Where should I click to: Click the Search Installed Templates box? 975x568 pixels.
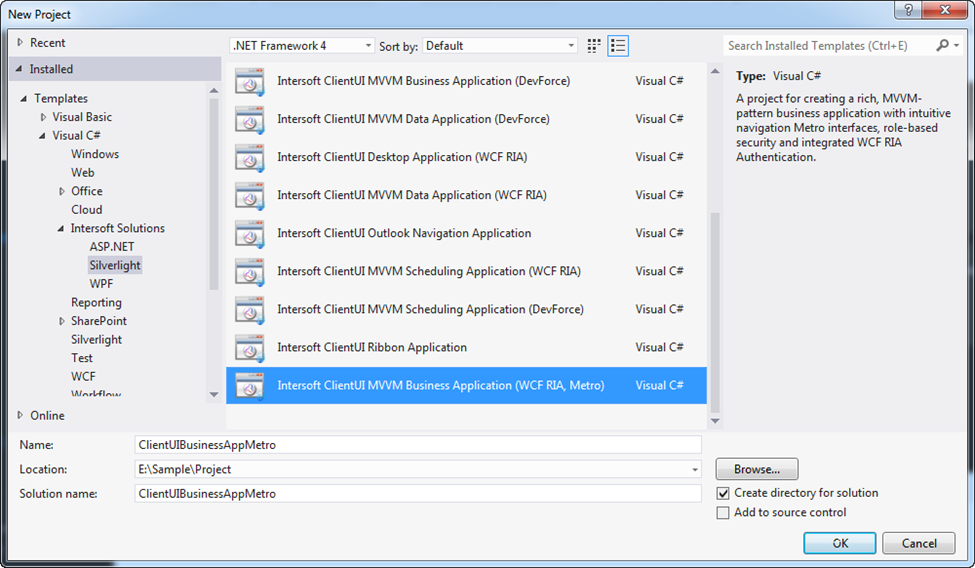[829, 45]
